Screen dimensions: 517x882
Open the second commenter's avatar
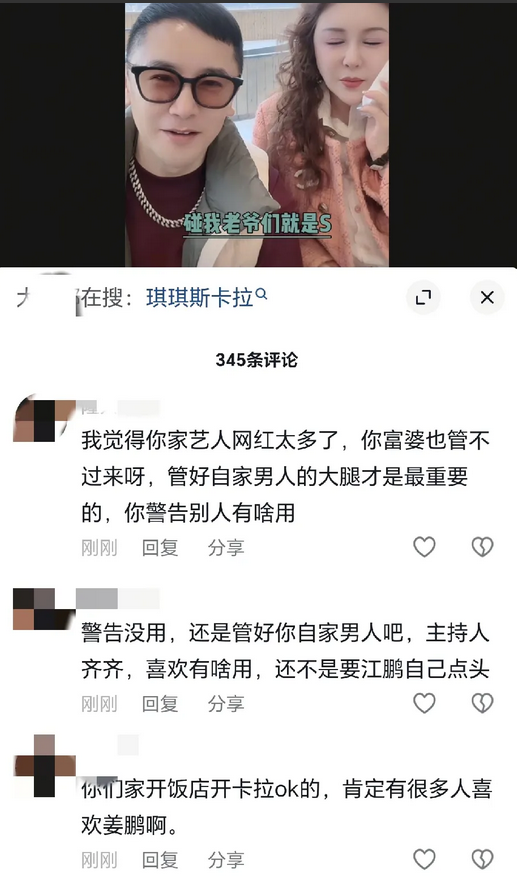(x=44, y=609)
